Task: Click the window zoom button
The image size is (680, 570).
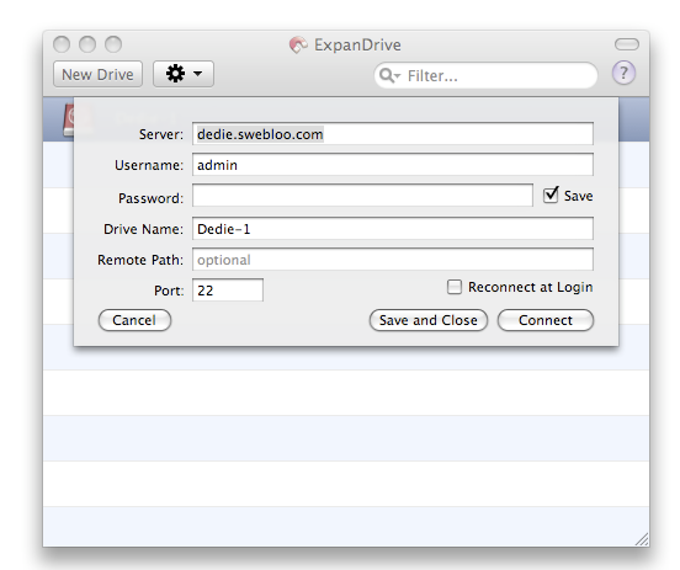Action: pyautogui.click(x=113, y=44)
